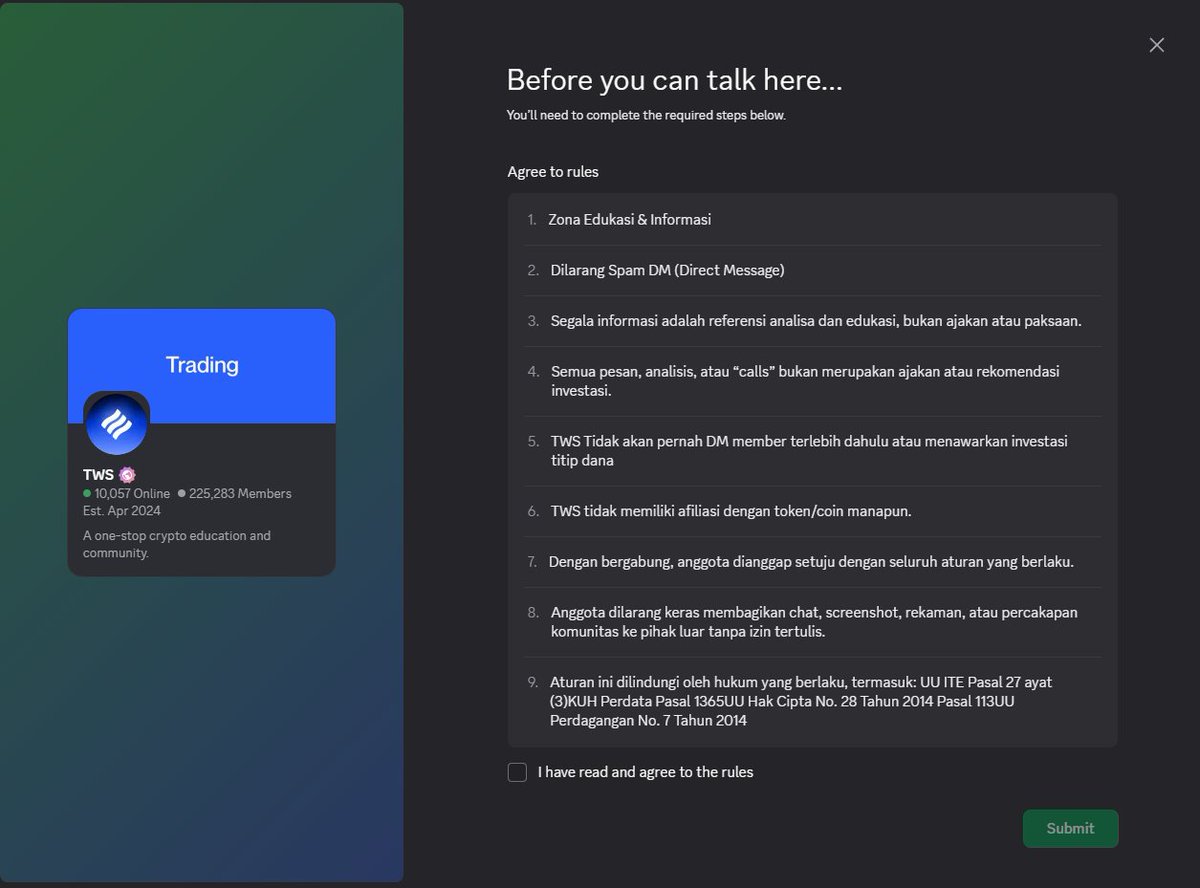The width and height of the screenshot is (1200, 888).
Task: Click rule 5 about TWS never DMing members
Action: click(x=810, y=451)
